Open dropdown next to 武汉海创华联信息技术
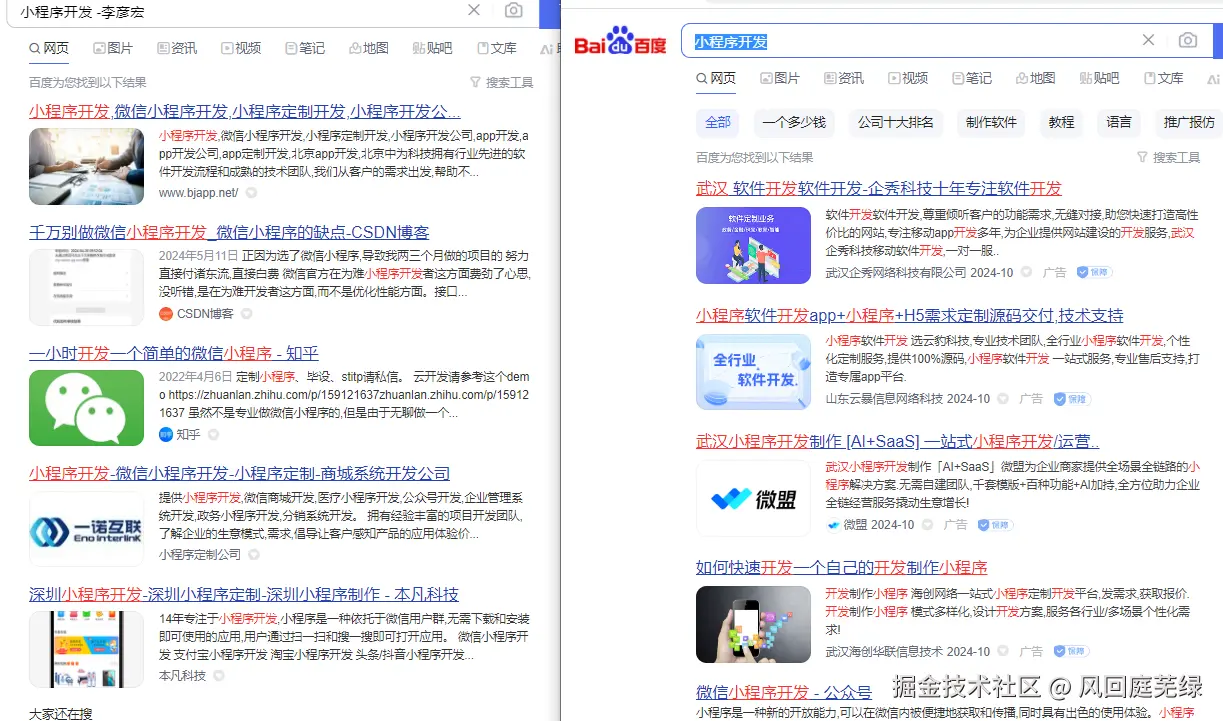Image resolution: width=1223 pixels, height=721 pixels. [x=1003, y=651]
